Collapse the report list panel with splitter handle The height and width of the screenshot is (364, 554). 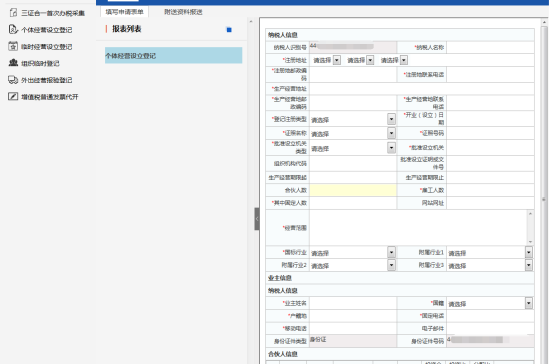pyautogui.click(x=257, y=219)
